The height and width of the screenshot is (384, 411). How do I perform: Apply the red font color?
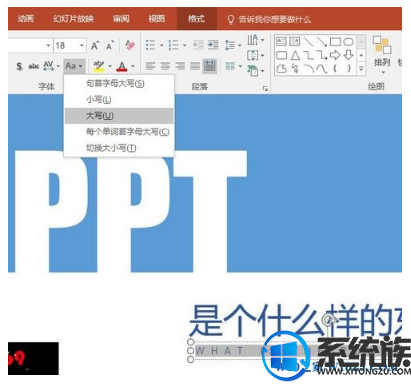click(x=122, y=66)
